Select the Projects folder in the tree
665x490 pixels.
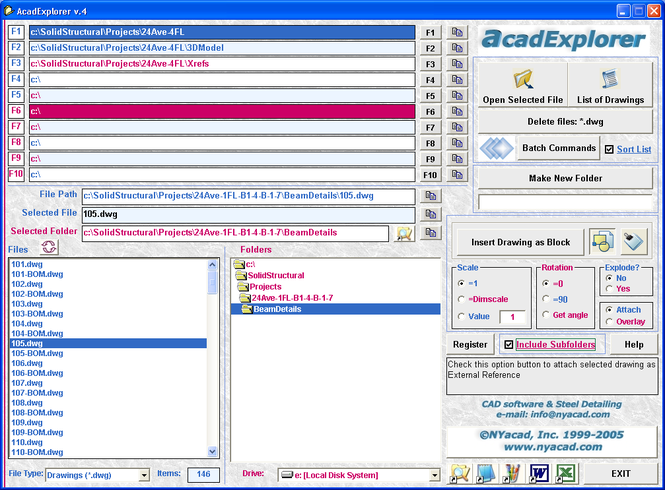click(265, 286)
